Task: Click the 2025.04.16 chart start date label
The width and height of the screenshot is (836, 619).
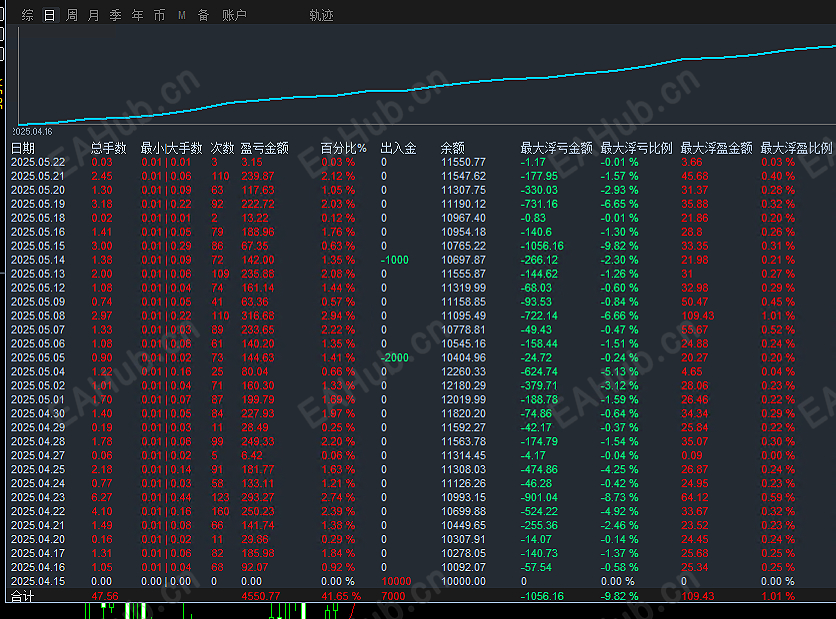Action: [33, 132]
